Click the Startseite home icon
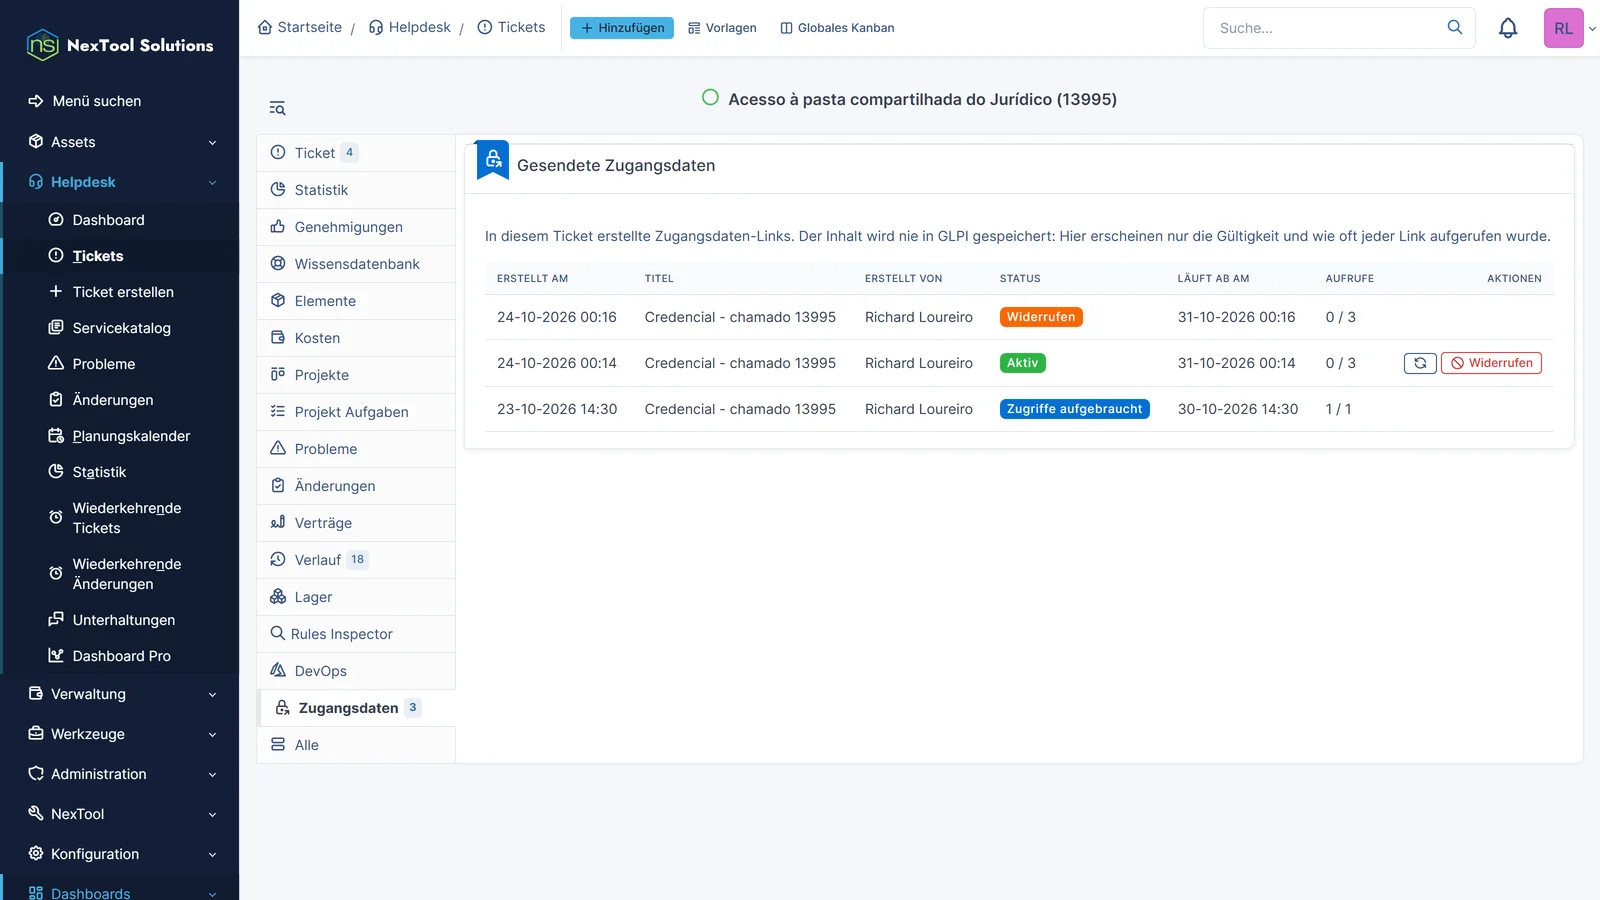The height and width of the screenshot is (900, 1600). tap(265, 27)
